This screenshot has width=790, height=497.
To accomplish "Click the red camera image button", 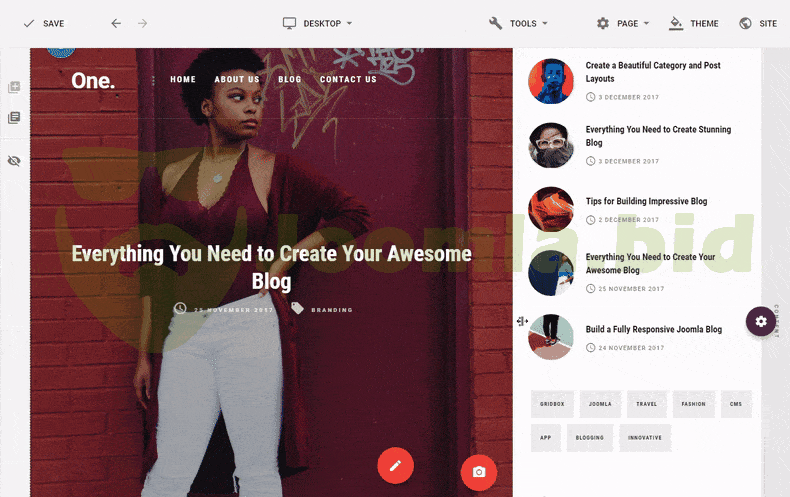I will coord(479,472).
